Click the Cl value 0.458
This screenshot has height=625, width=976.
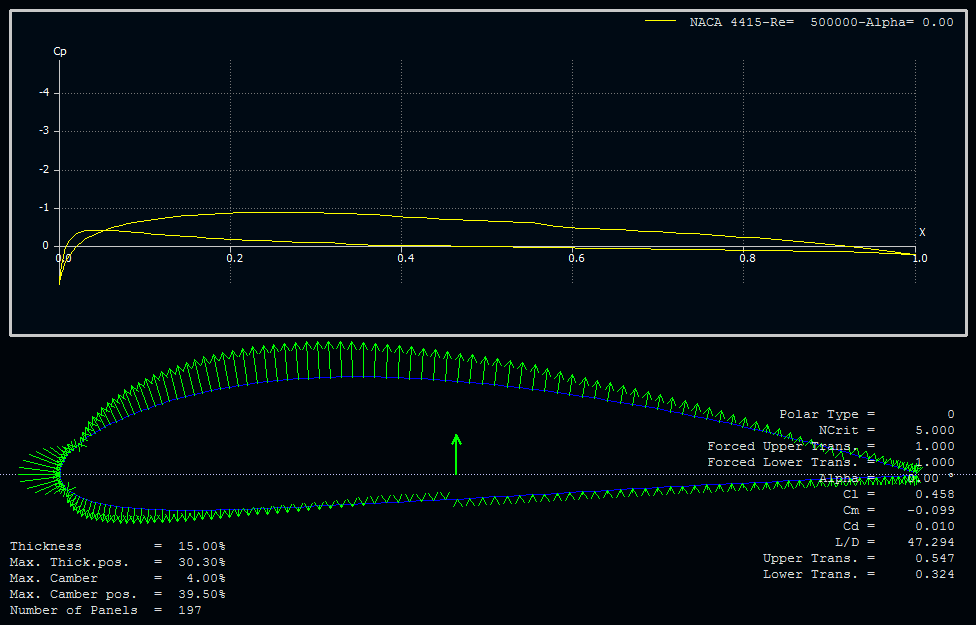coord(935,494)
